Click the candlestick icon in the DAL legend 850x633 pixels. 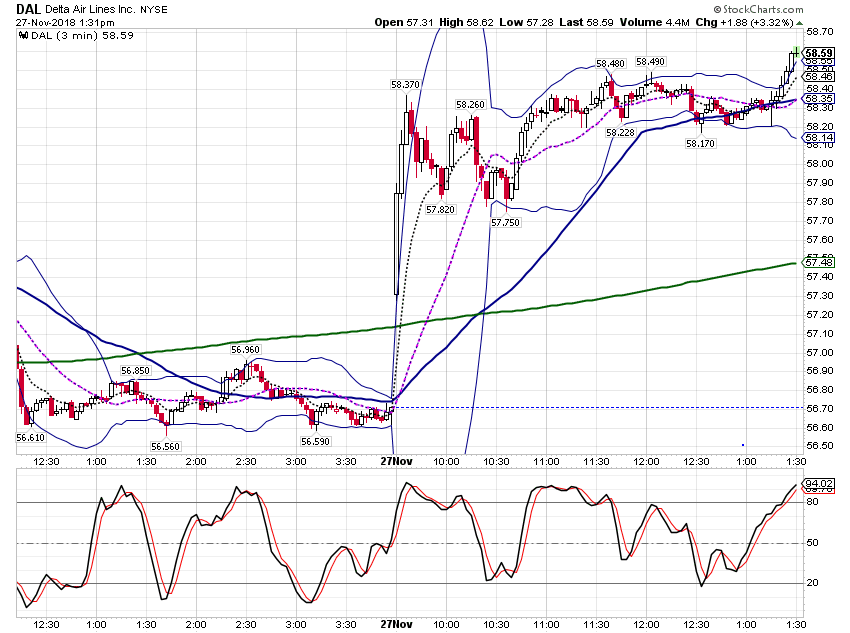24,35
